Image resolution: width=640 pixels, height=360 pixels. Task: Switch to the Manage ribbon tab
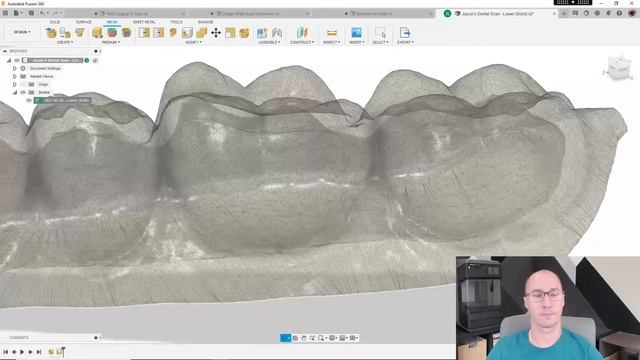(x=206, y=22)
